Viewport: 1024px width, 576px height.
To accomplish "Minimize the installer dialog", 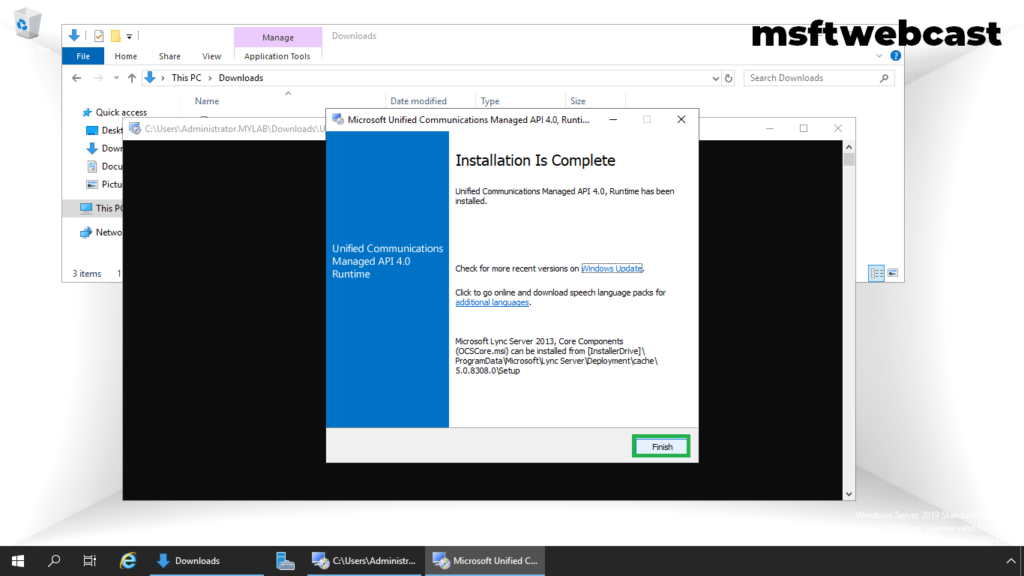I will 613,120.
